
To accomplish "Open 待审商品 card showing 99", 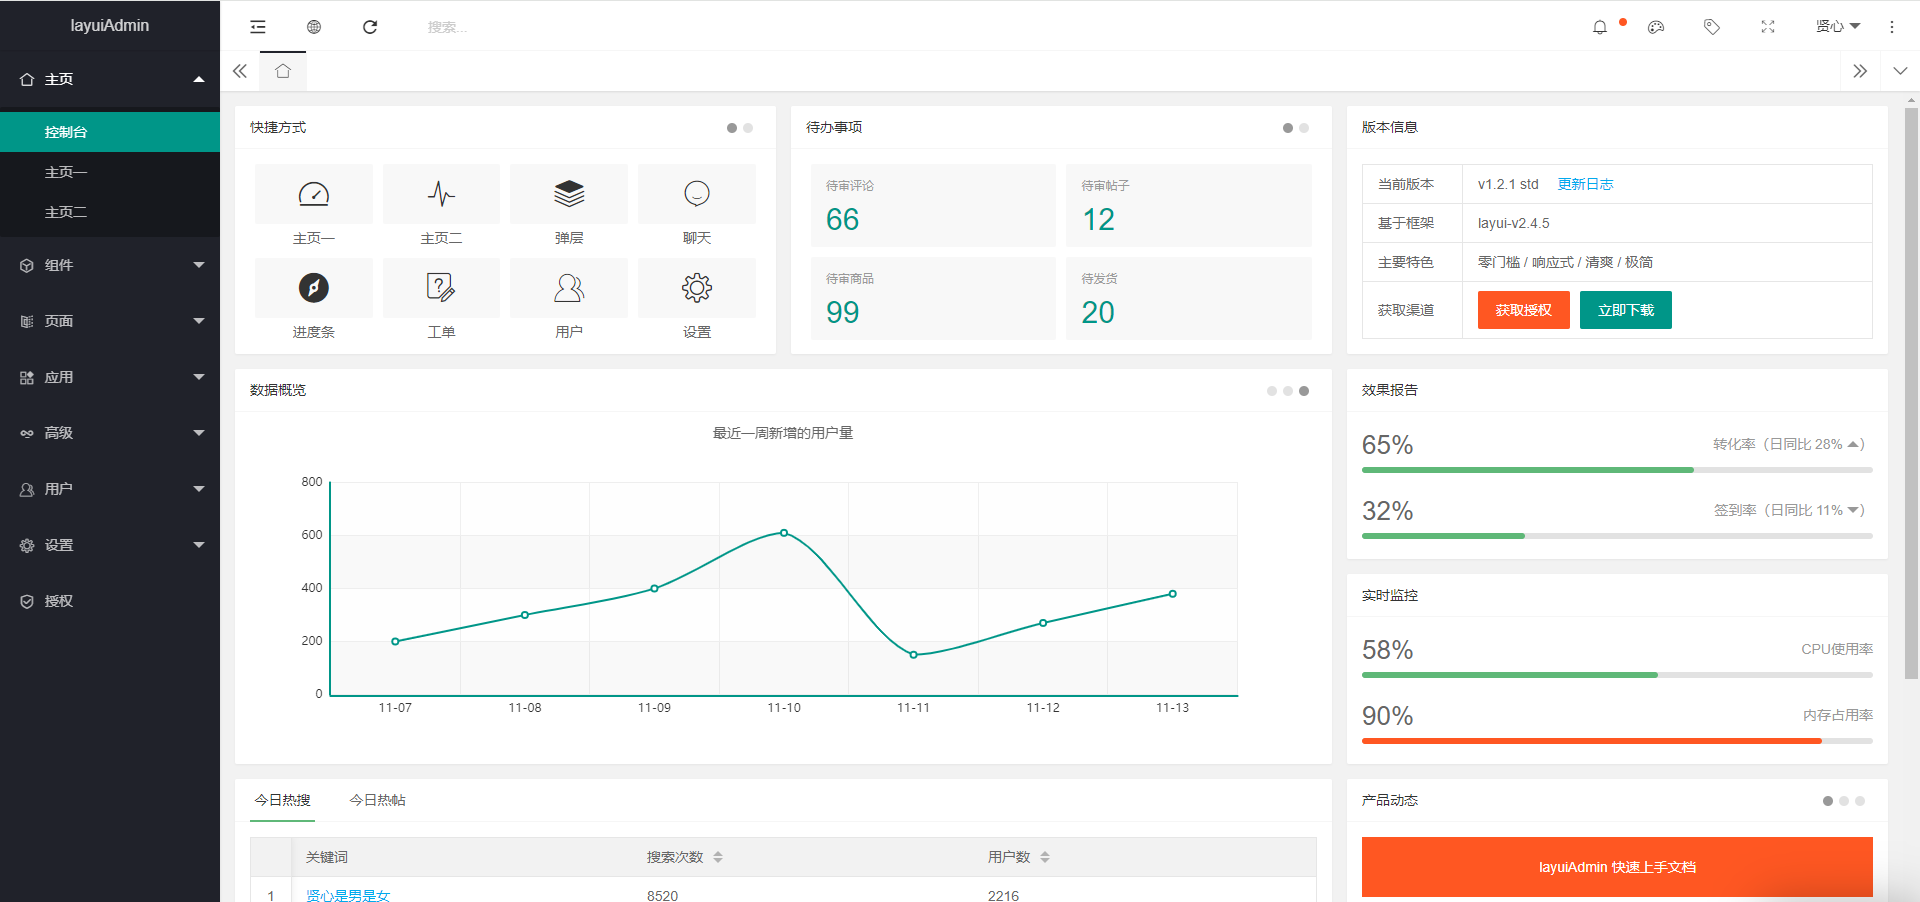I will point(933,298).
